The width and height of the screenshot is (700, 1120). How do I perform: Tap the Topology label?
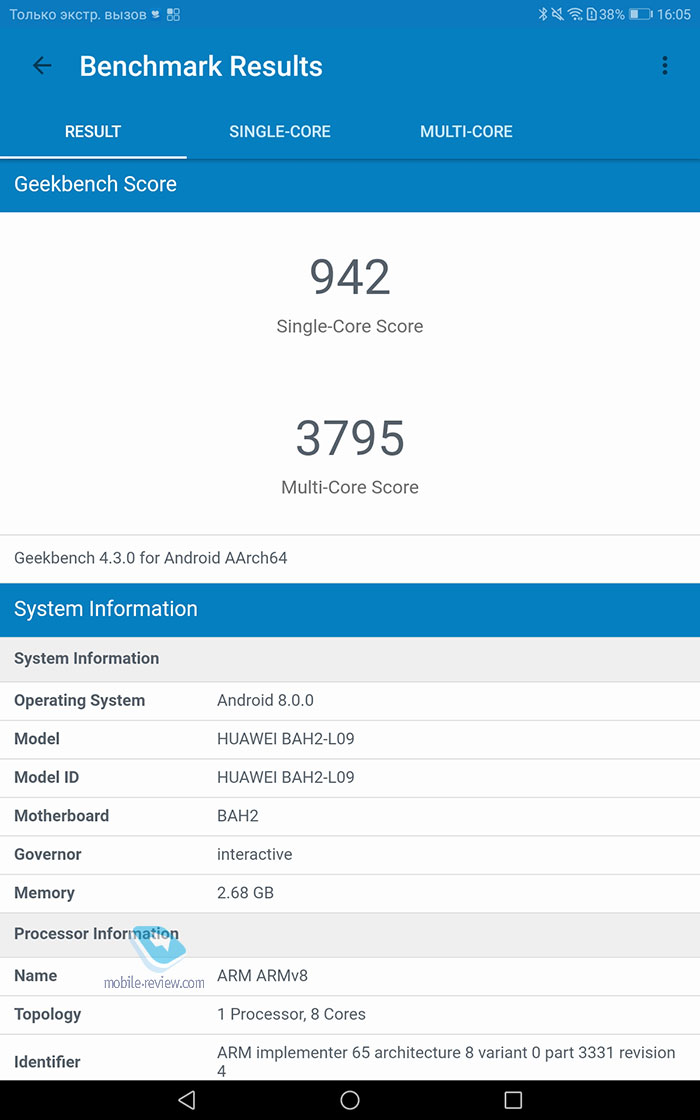48,1014
